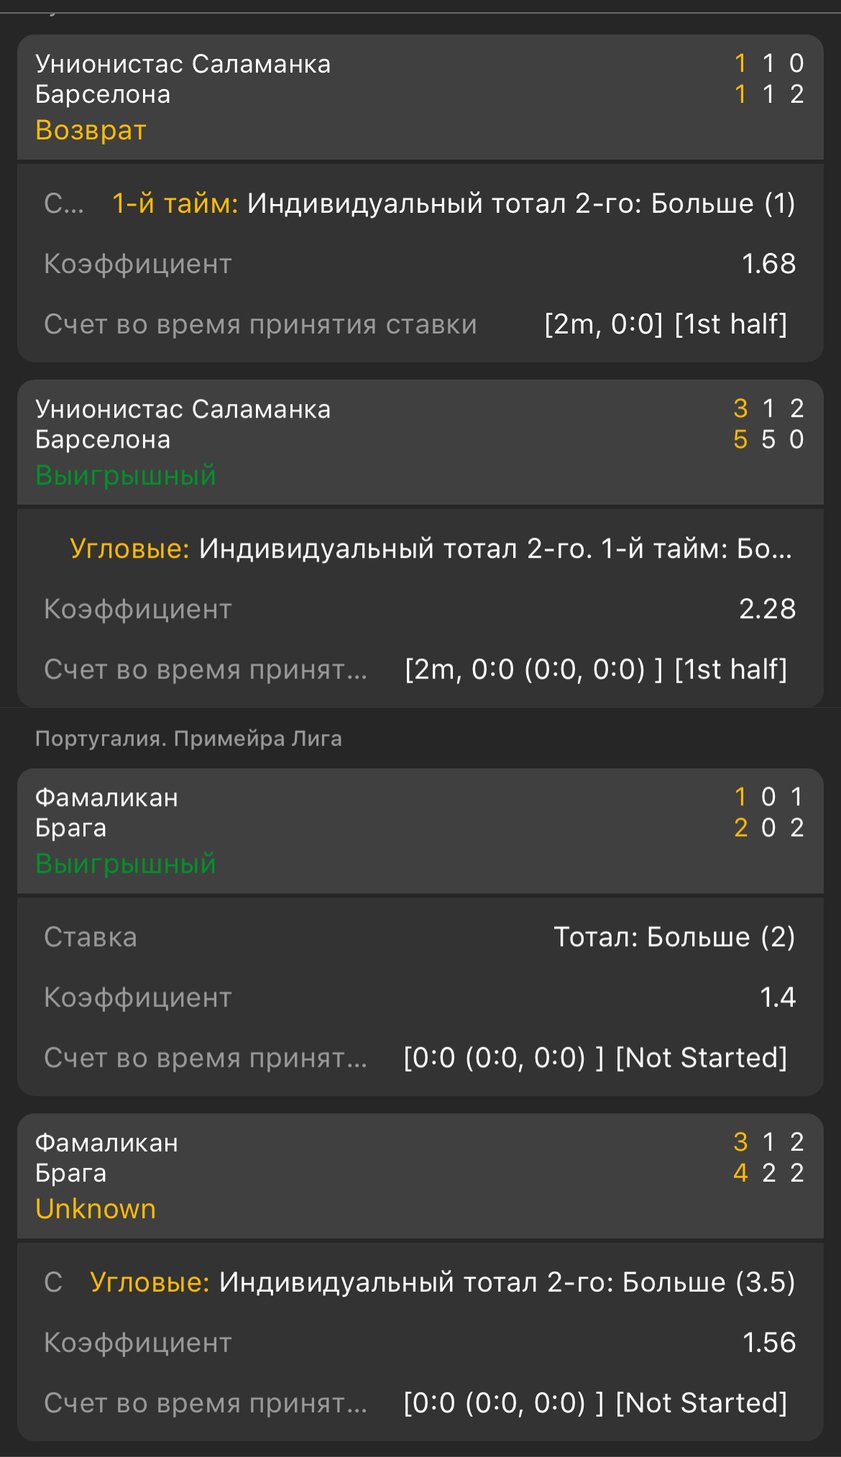
Task: Click the yellow score 4 for Брага
Action: pyautogui.click(x=740, y=1173)
